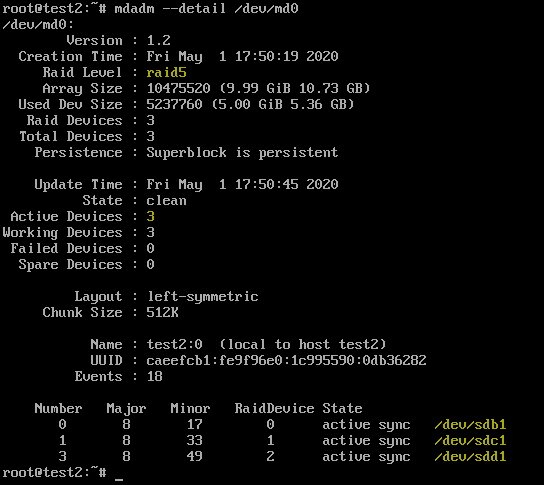Select the '/dev/md0:' header line

pyautogui.click(x=38, y=24)
